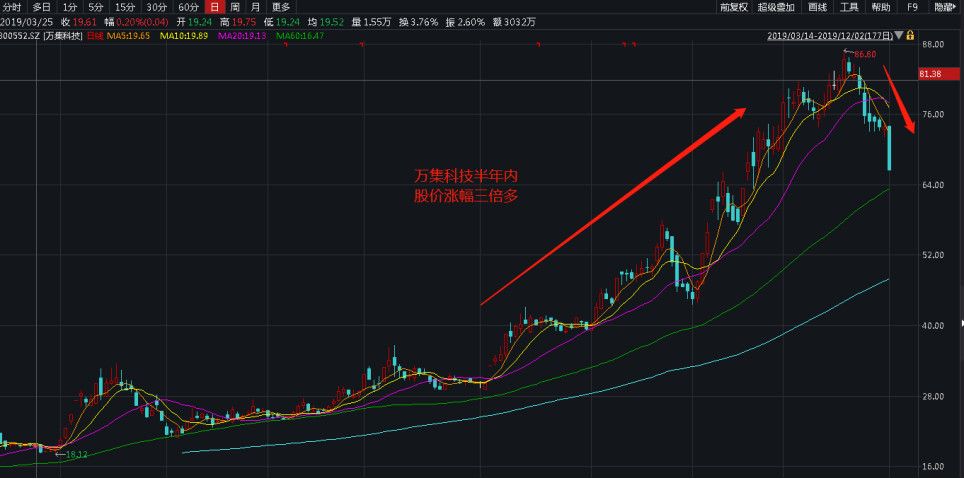Open the 帮助 help menu
The width and height of the screenshot is (964, 479).
pyautogui.click(x=880, y=7)
